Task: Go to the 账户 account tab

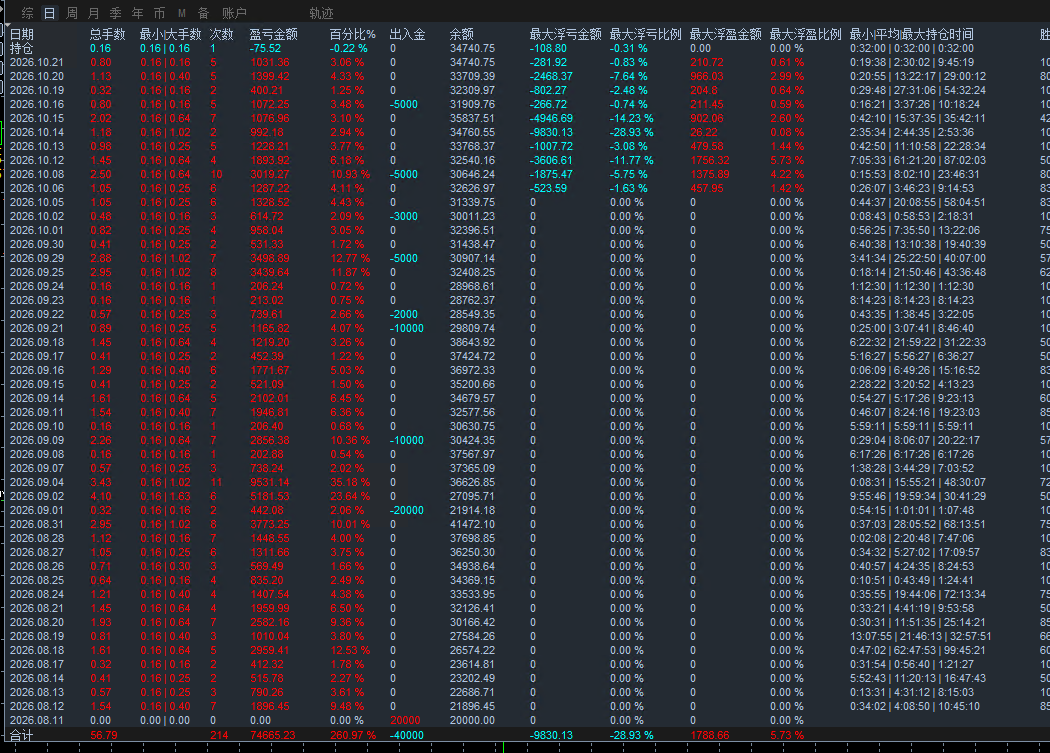Action: (x=234, y=13)
